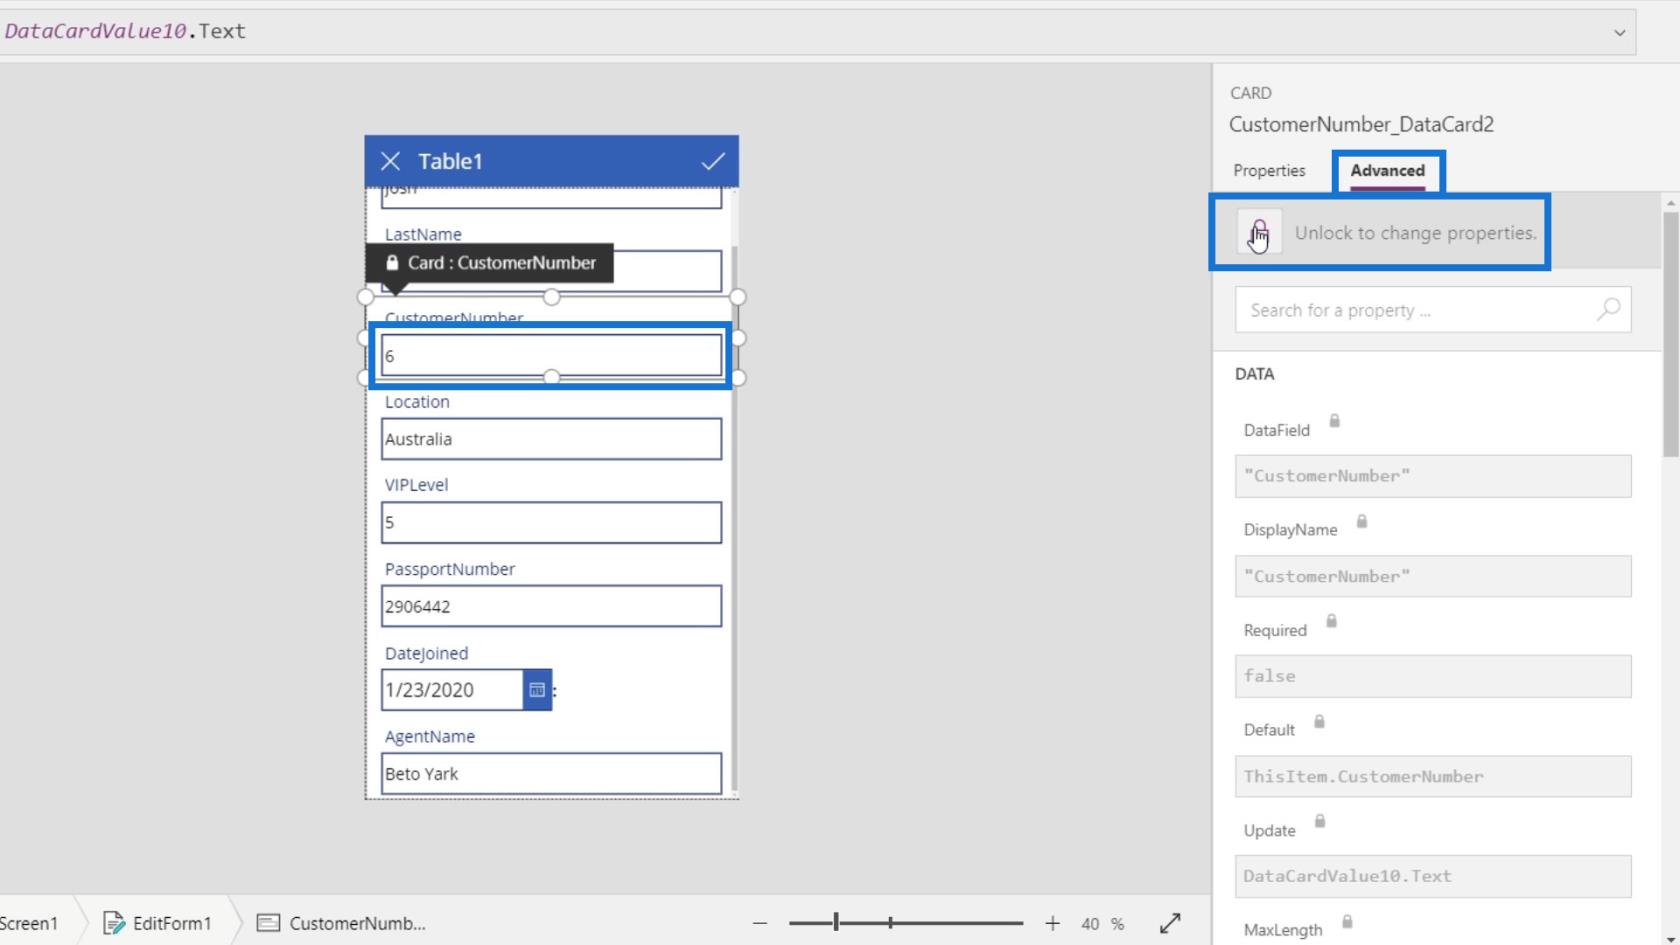Click the CustomerNumber input showing 6
This screenshot has width=1680, height=945.
coord(551,355)
